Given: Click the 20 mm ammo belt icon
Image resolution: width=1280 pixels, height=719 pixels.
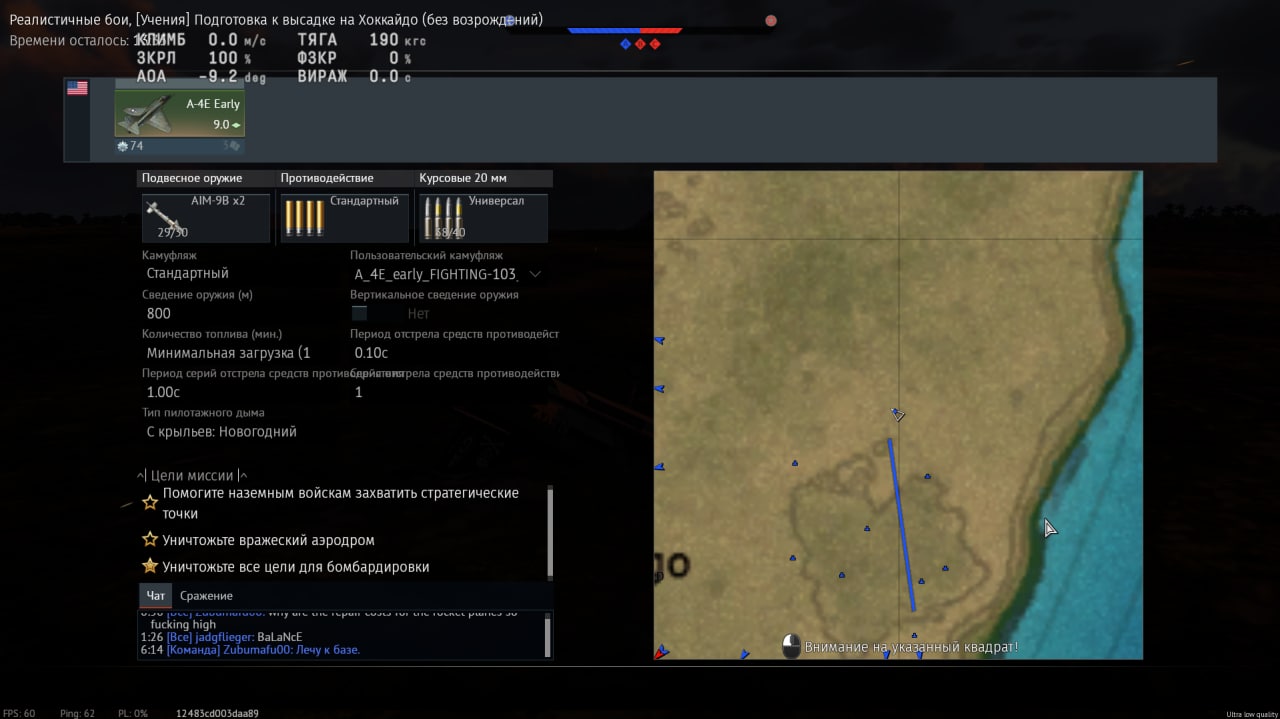Looking at the screenshot, I should click(442, 217).
